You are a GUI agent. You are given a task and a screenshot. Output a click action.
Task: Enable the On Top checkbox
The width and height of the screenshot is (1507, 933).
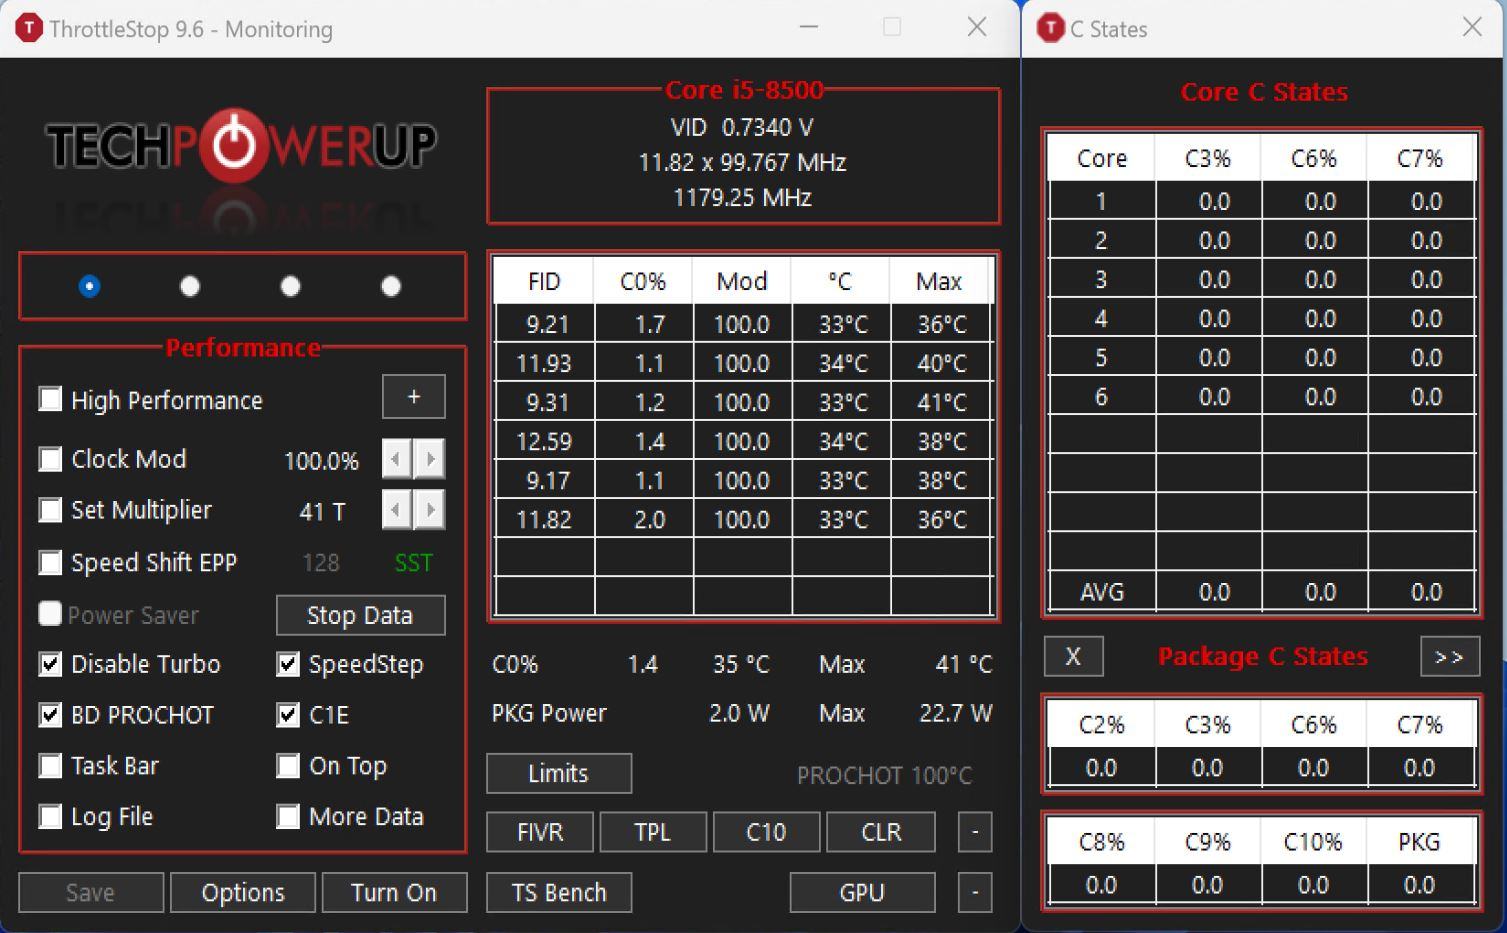tap(288, 766)
